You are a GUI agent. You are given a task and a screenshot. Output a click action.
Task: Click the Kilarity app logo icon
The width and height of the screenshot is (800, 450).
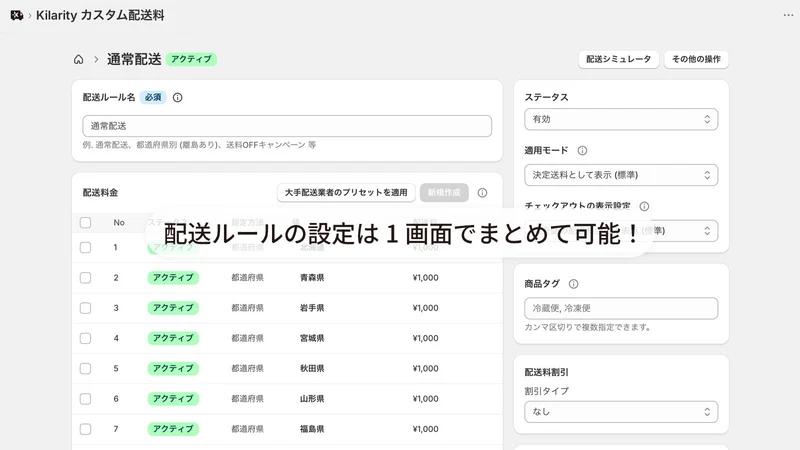click(17, 15)
